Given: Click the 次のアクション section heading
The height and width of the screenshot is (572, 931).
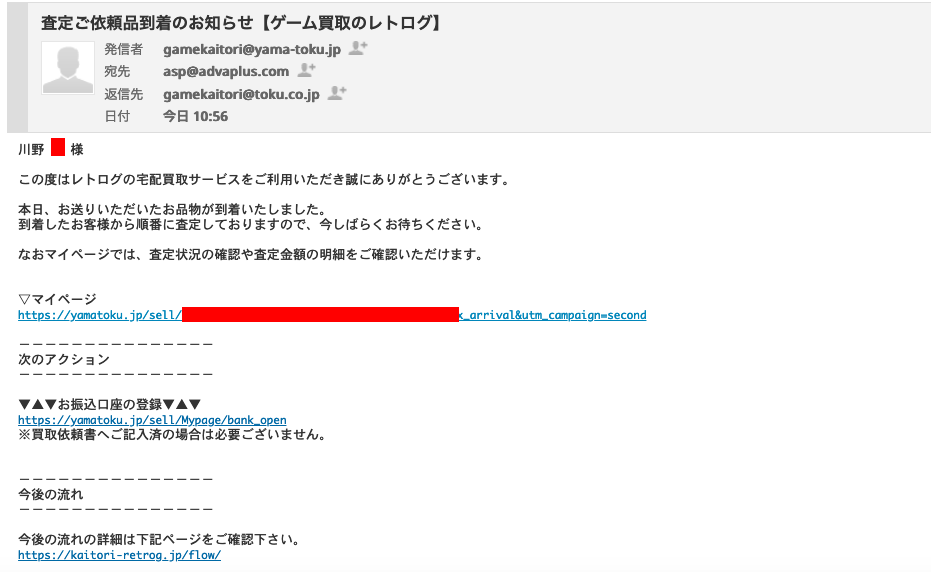Looking at the screenshot, I should pos(64,359).
